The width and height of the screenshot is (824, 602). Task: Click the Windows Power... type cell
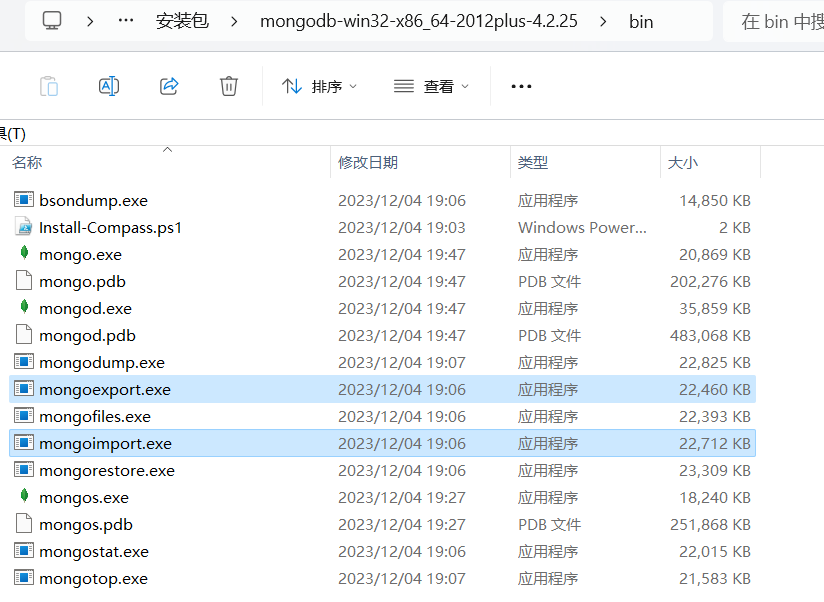pos(582,227)
